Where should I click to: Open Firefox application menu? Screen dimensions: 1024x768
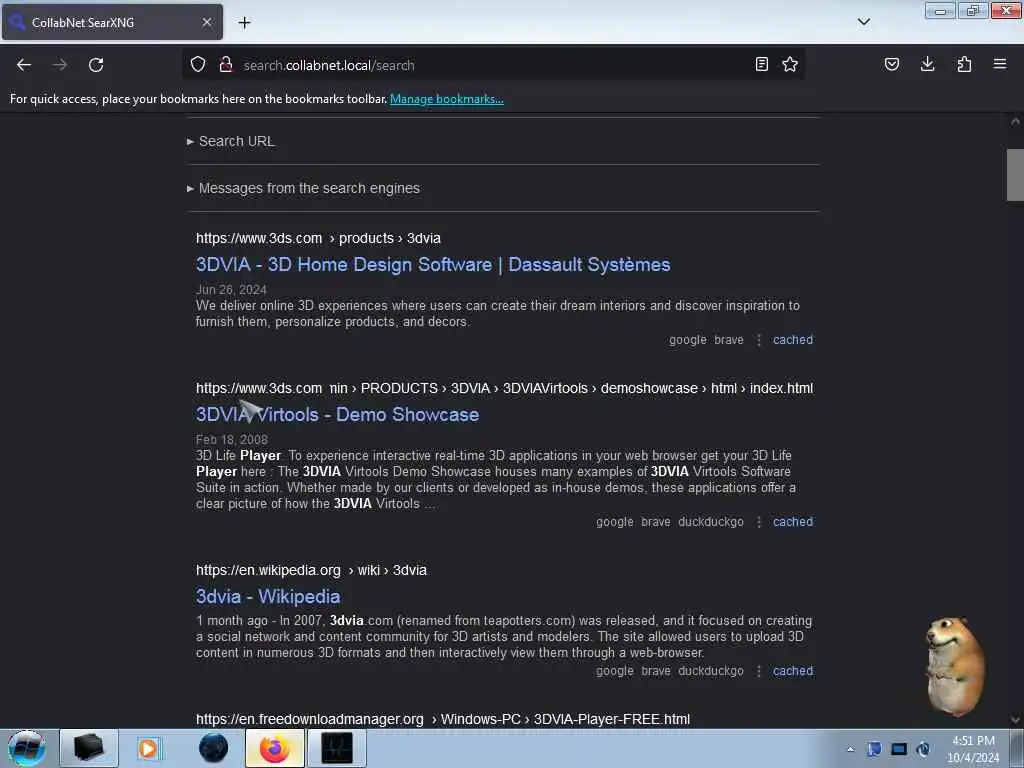click(1000, 64)
